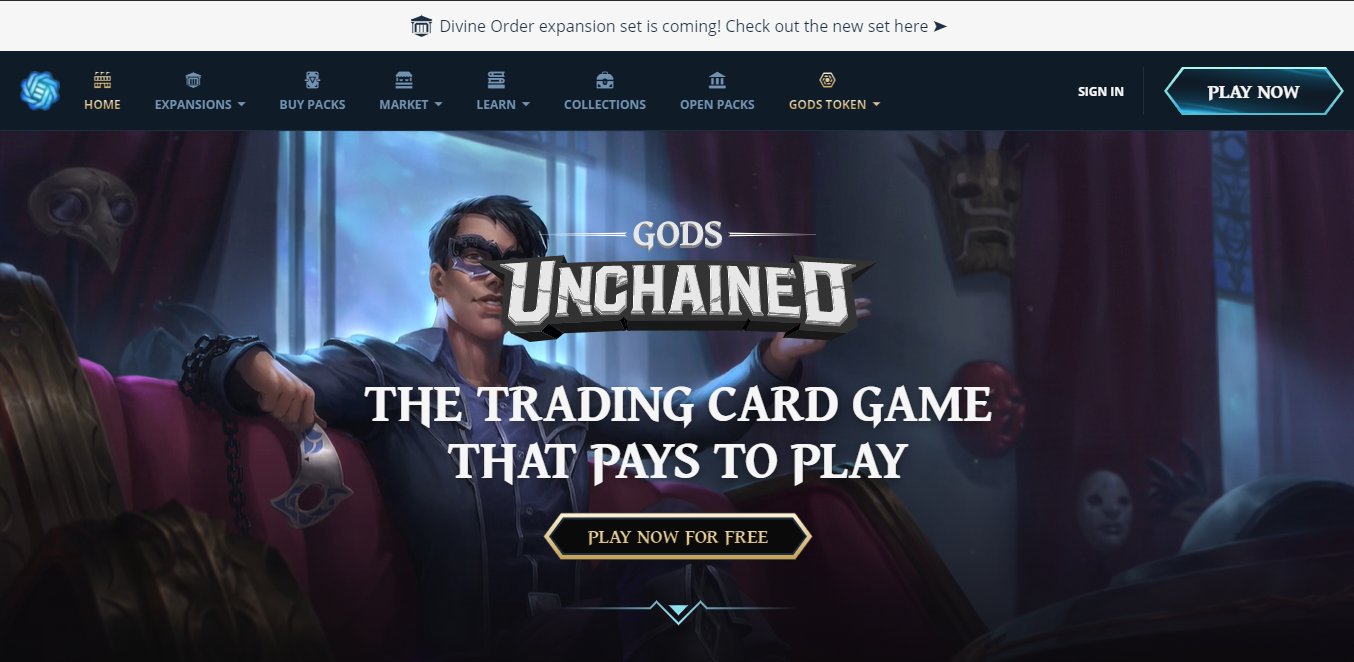Click the scroll-down chevron below hero text
The width and height of the screenshot is (1354, 662).
(678, 611)
